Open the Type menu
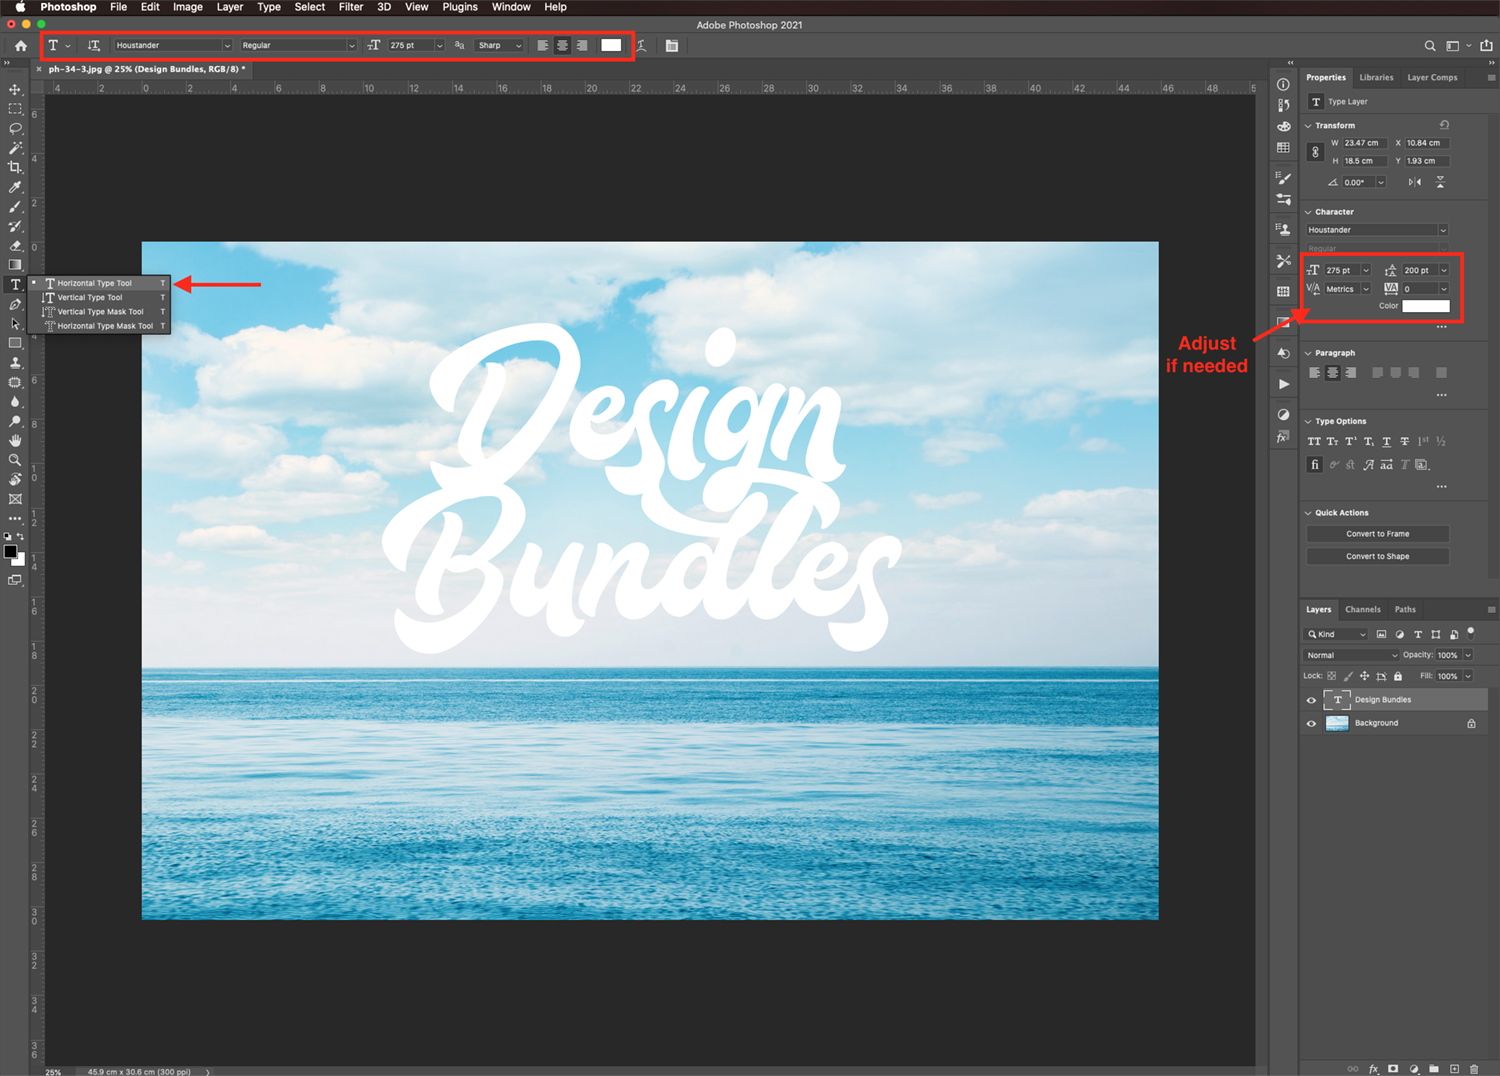Image resolution: width=1500 pixels, height=1076 pixels. 269,7
